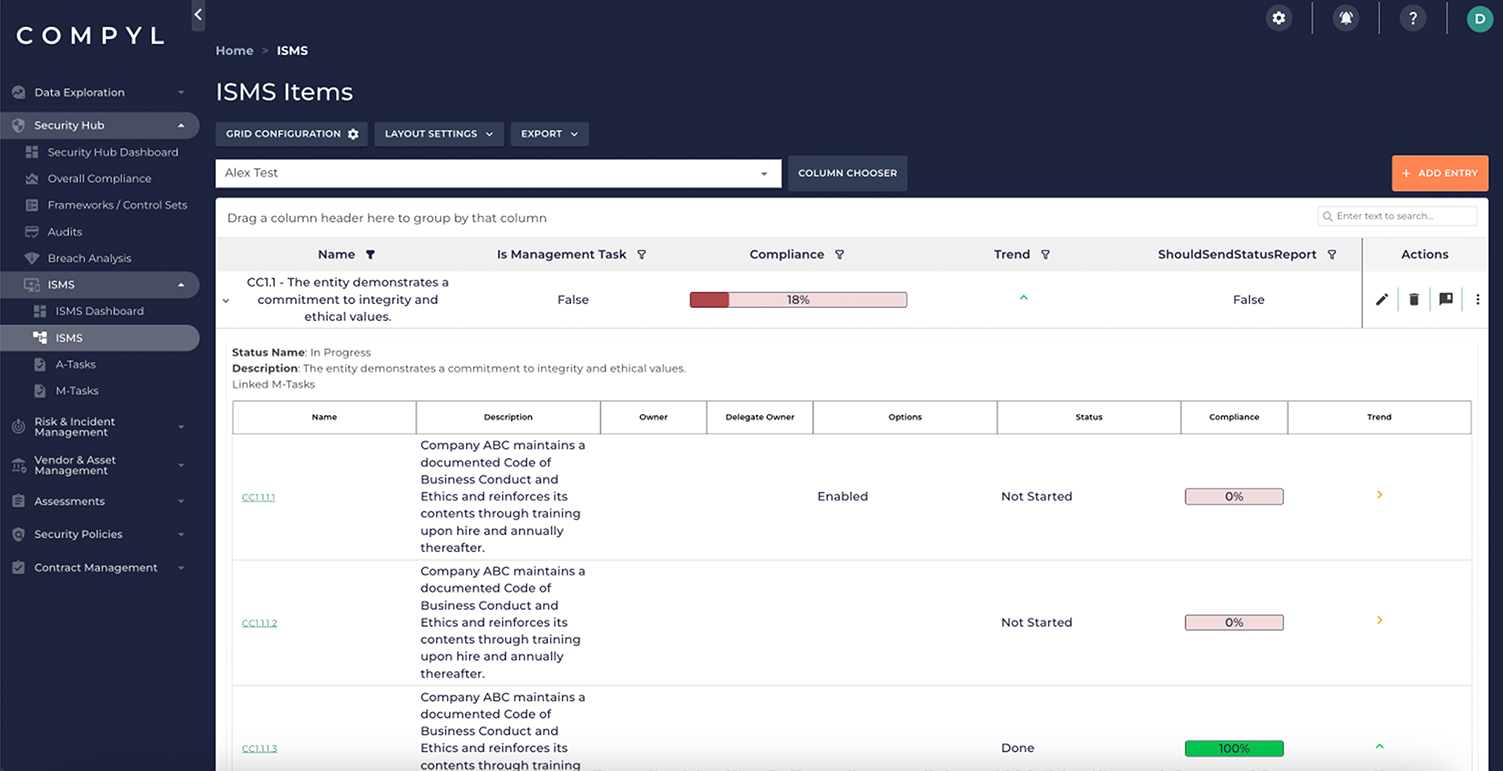
Task: Open the CC1.1.1.1 task link
Action: click(258, 496)
